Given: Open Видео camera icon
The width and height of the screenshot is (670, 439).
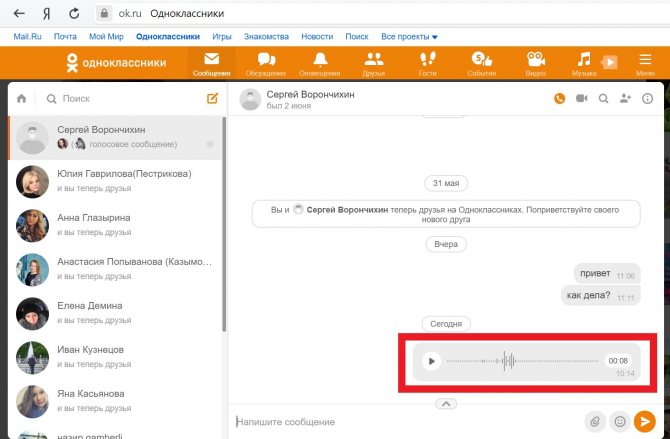Looking at the screenshot, I should coord(535,63).
